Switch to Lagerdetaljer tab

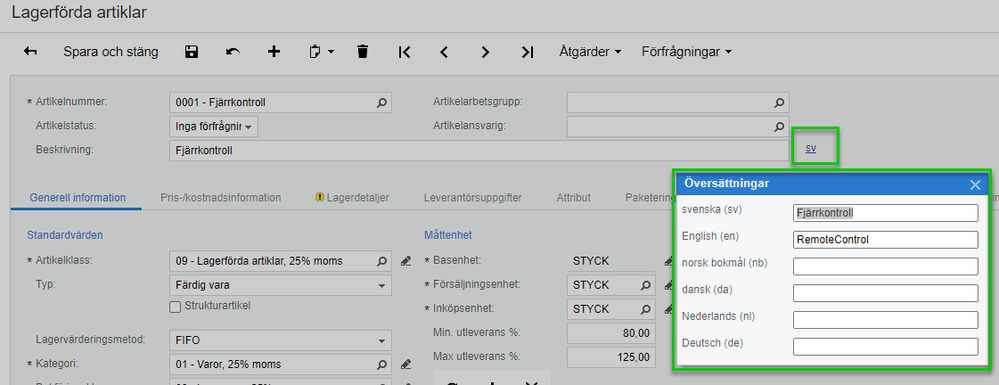(x=352, y=198)
